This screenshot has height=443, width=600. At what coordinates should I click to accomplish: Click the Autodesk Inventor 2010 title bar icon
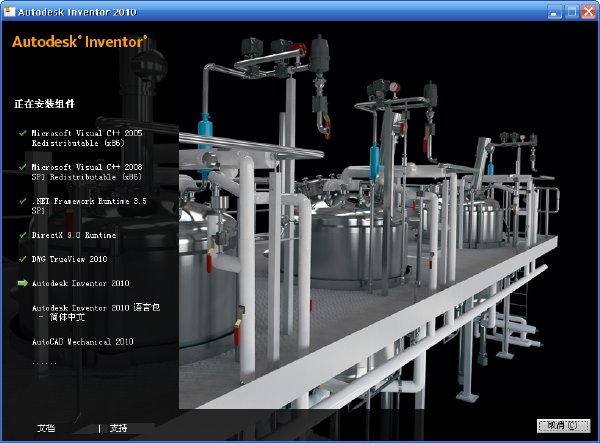click(9, 11)
